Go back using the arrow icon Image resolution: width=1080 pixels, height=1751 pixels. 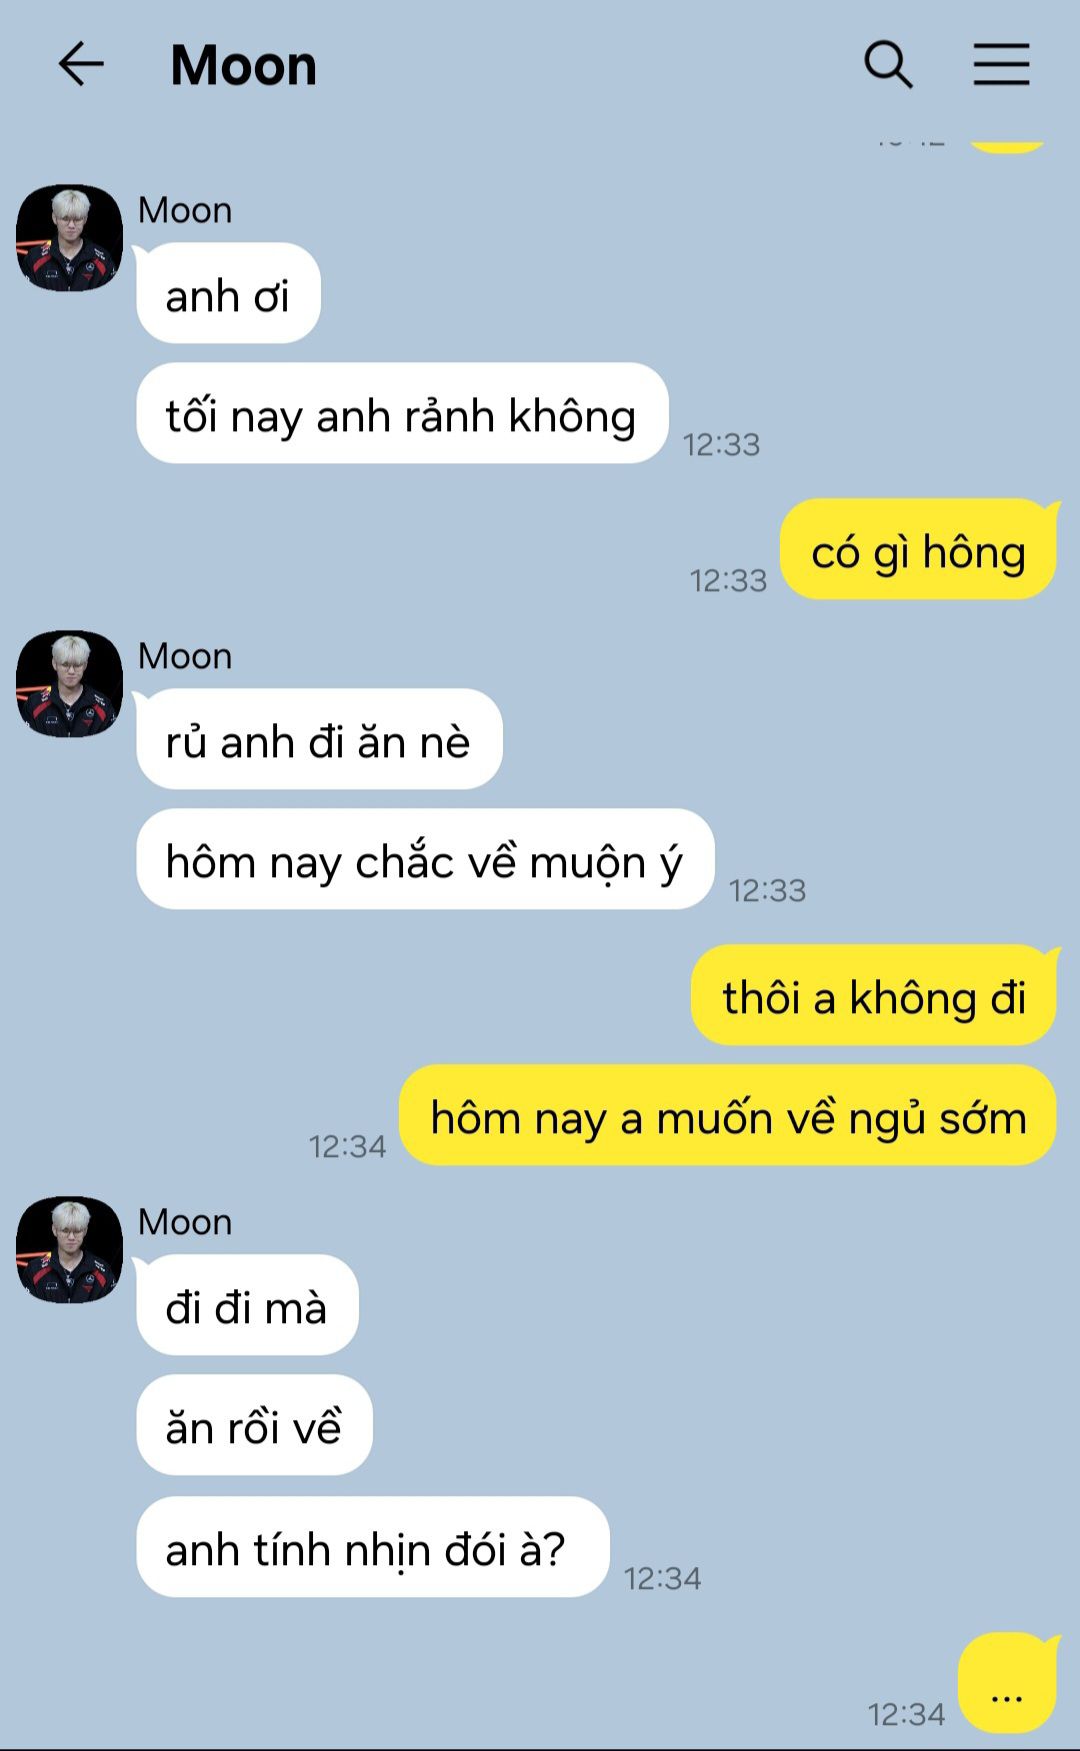81,65
